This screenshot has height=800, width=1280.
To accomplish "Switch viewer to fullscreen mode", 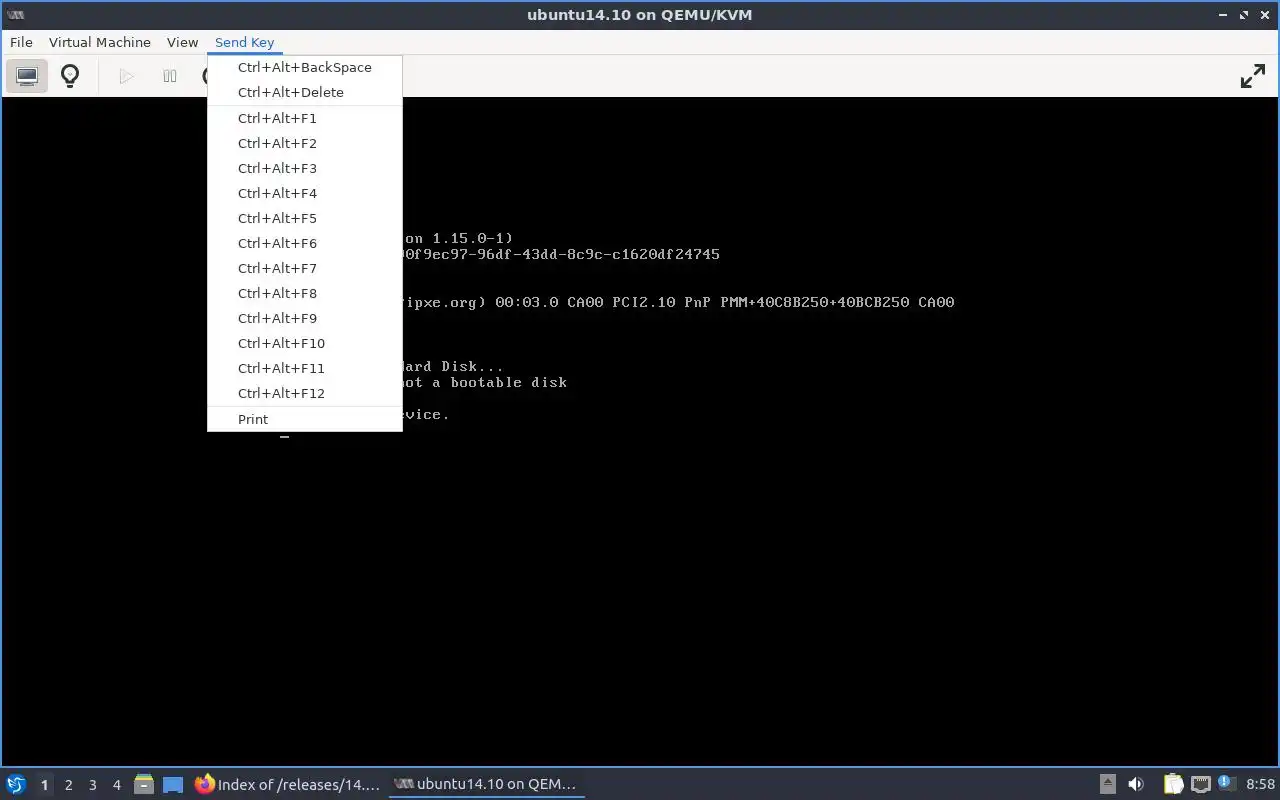I will pyautogui.click(x=1253, y=76).
